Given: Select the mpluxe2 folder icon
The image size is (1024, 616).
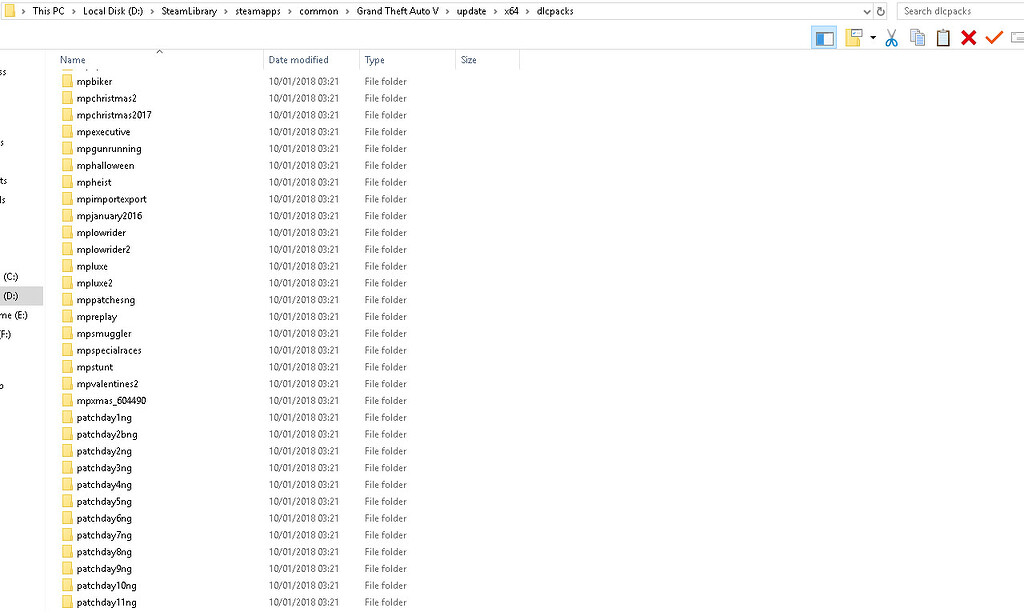Looking at the screenshot, I should [67, 283].
